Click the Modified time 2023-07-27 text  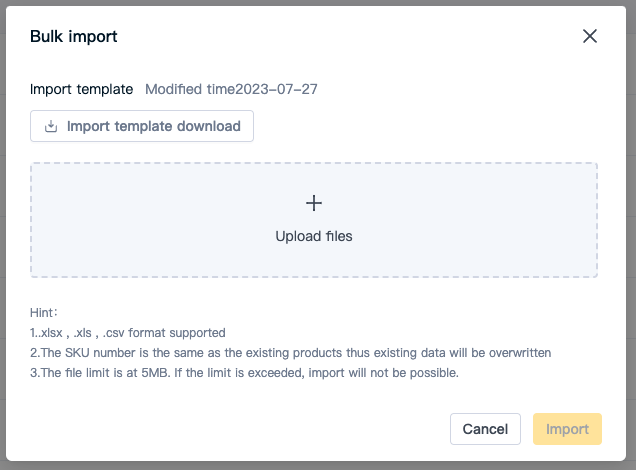click(231, 89)
